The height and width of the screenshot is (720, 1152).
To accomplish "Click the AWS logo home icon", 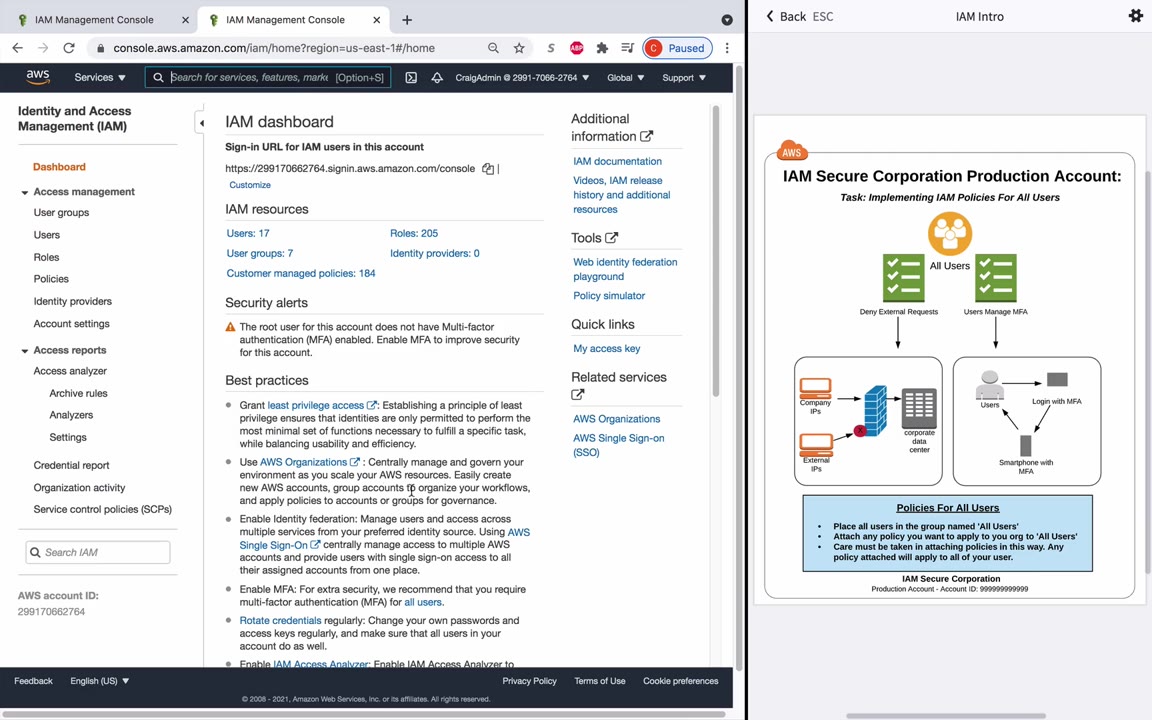I will pyautogui.click(x=37, y=76).
